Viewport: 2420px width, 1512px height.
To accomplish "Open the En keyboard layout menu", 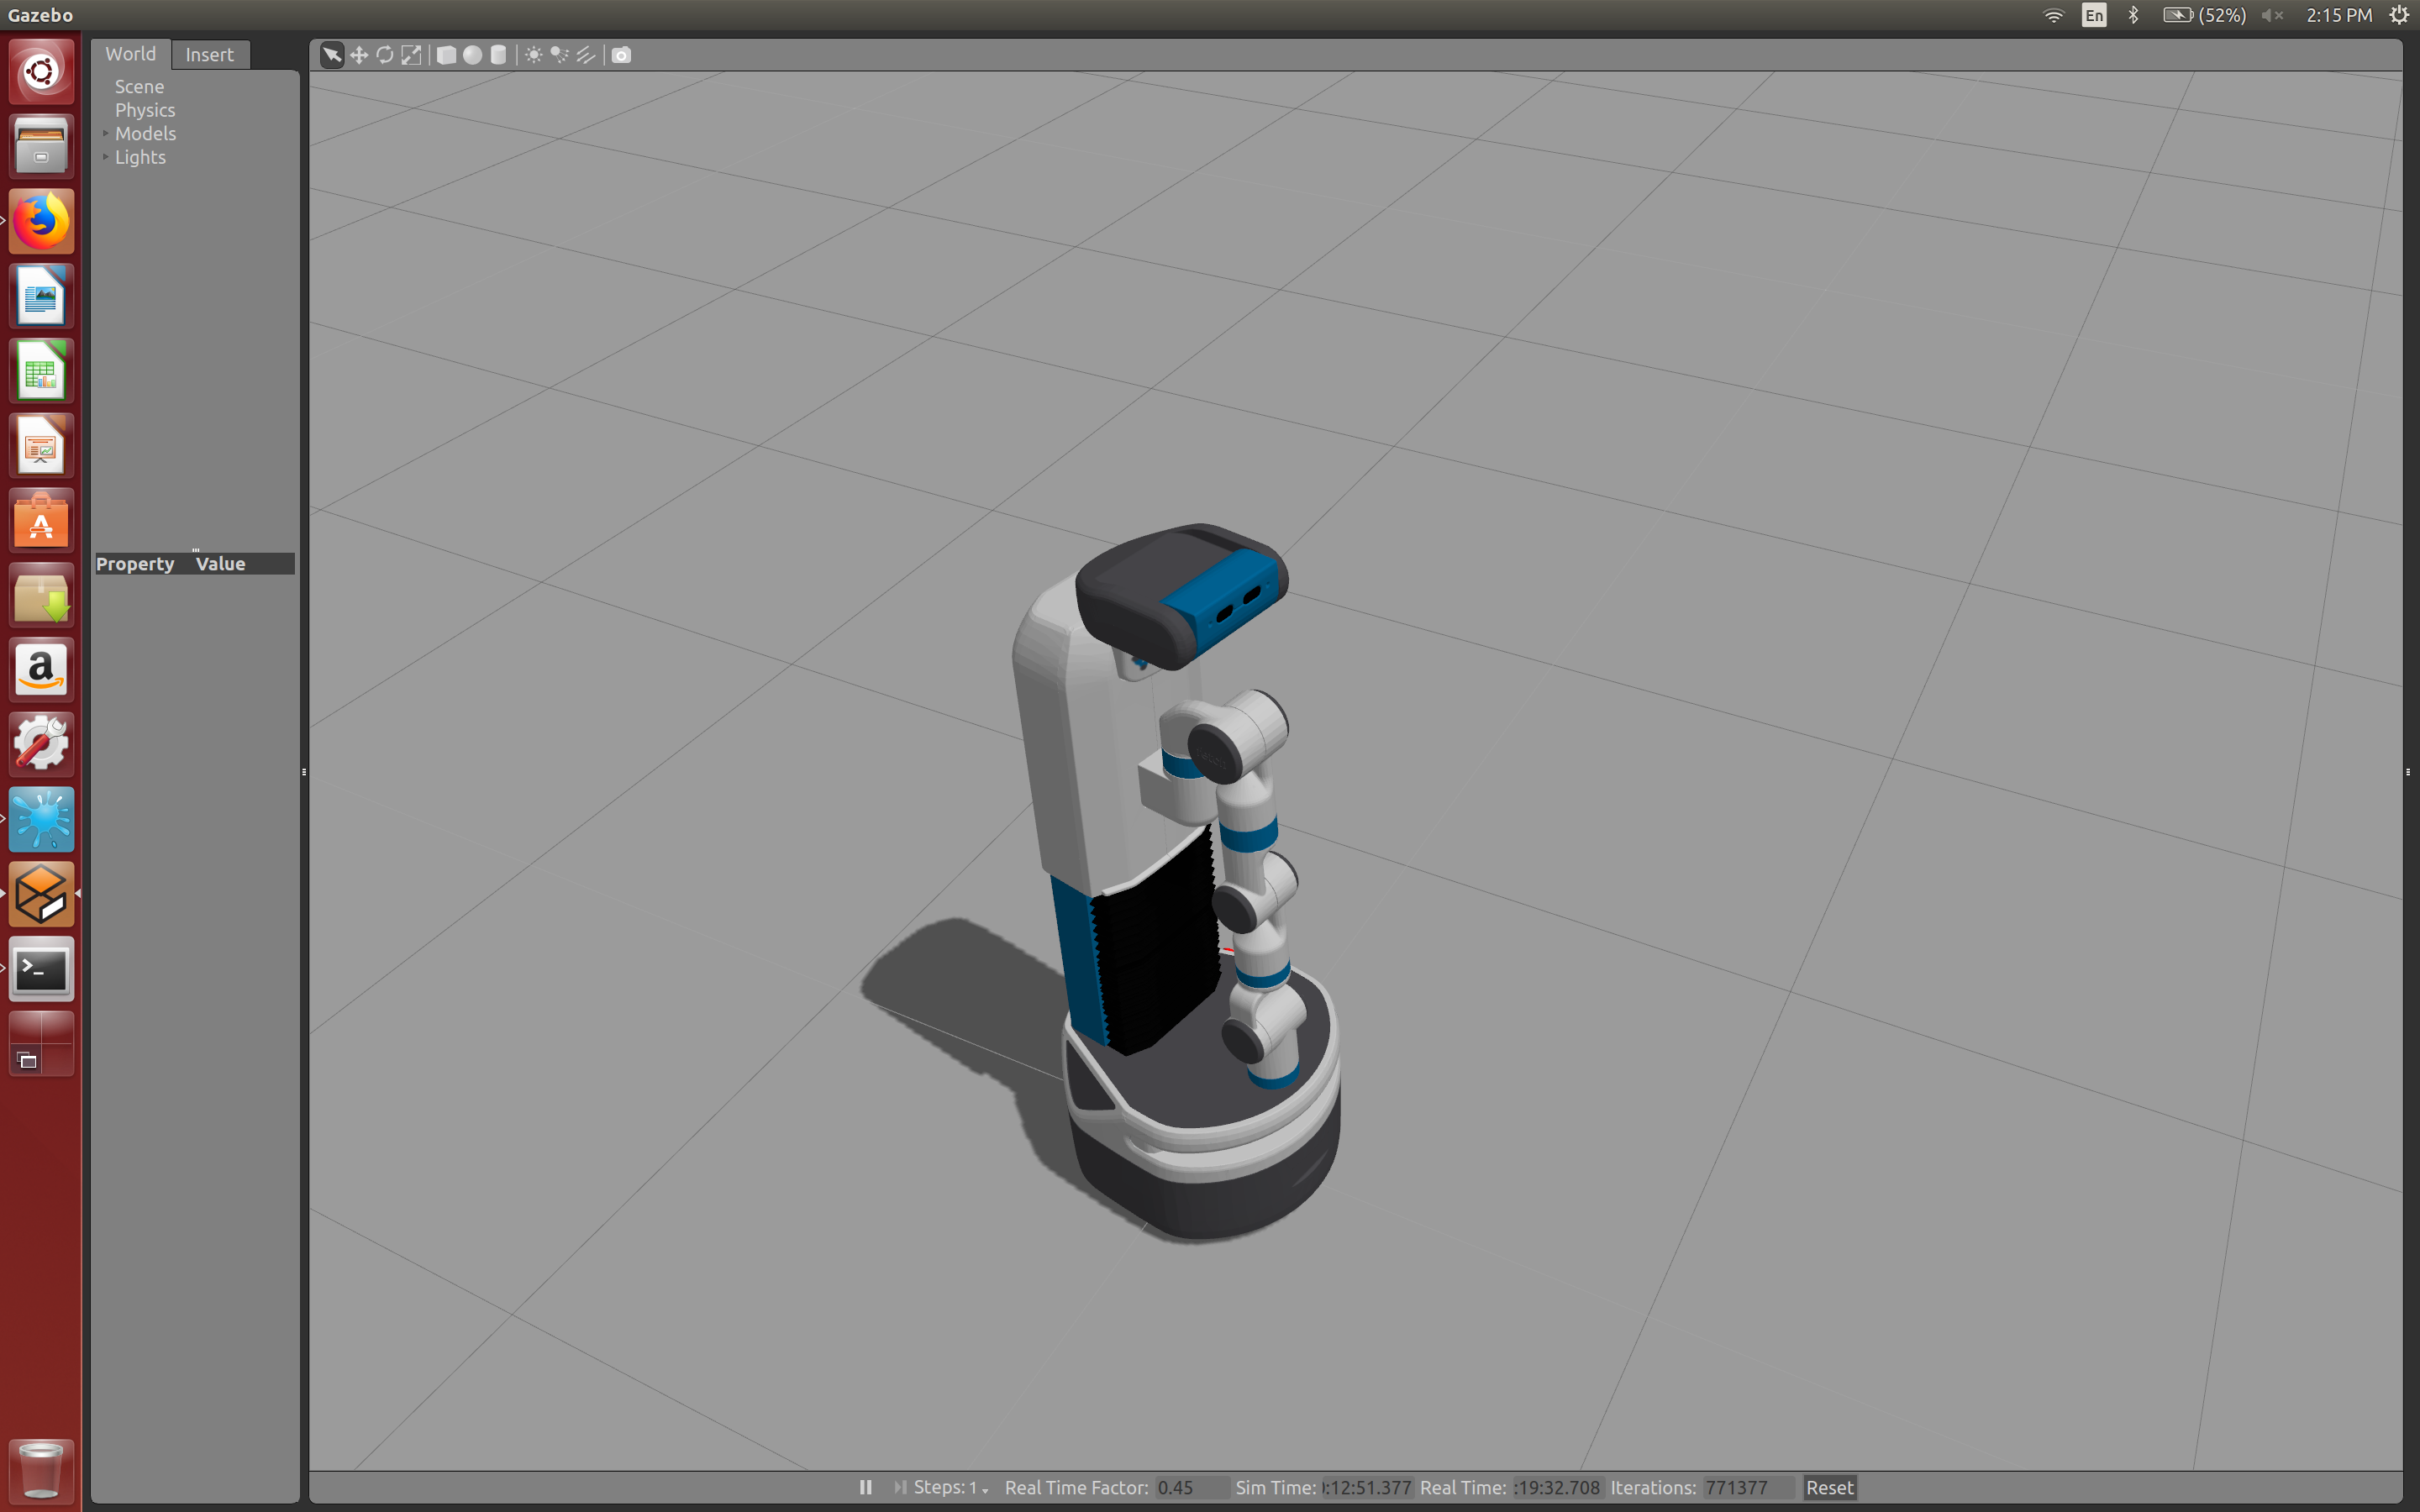I will click(2094, 15).
